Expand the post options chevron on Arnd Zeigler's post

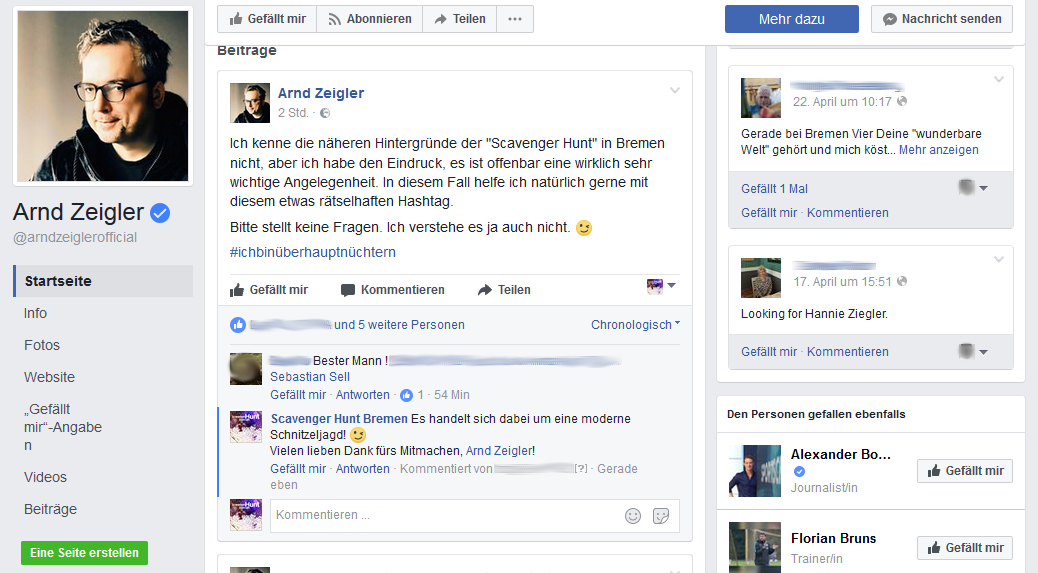(675, 91)
